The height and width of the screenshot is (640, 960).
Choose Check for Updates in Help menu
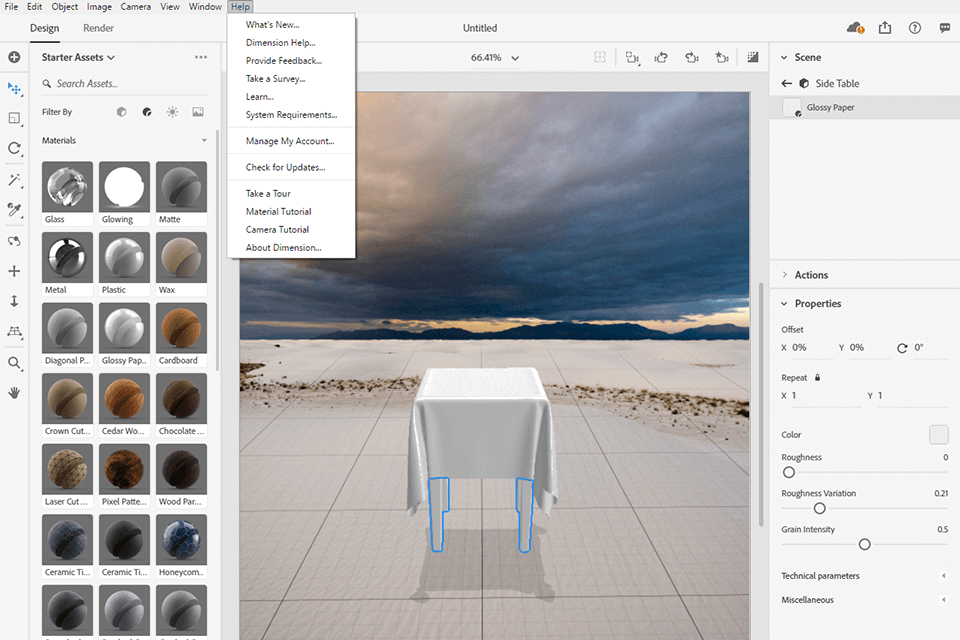(x=285, y=167)
